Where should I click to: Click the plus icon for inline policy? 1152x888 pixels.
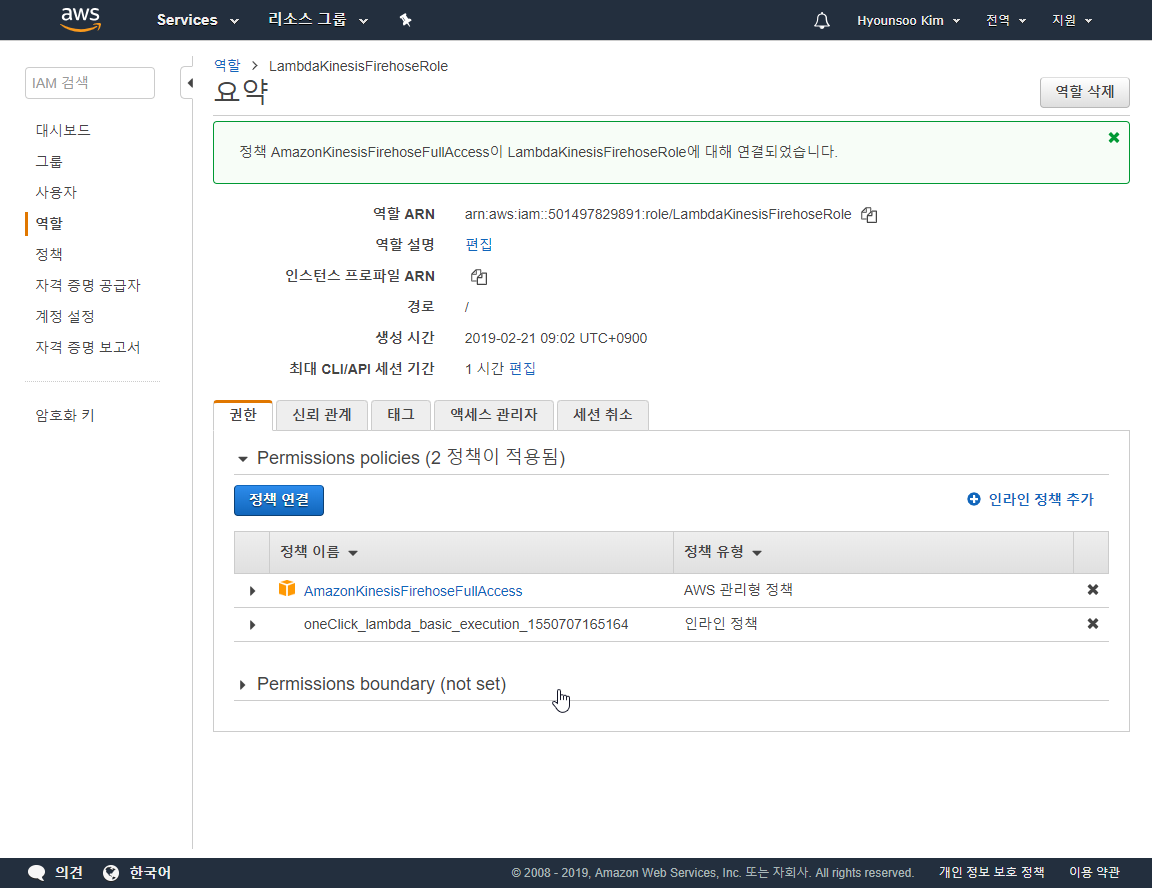point(973,499)
